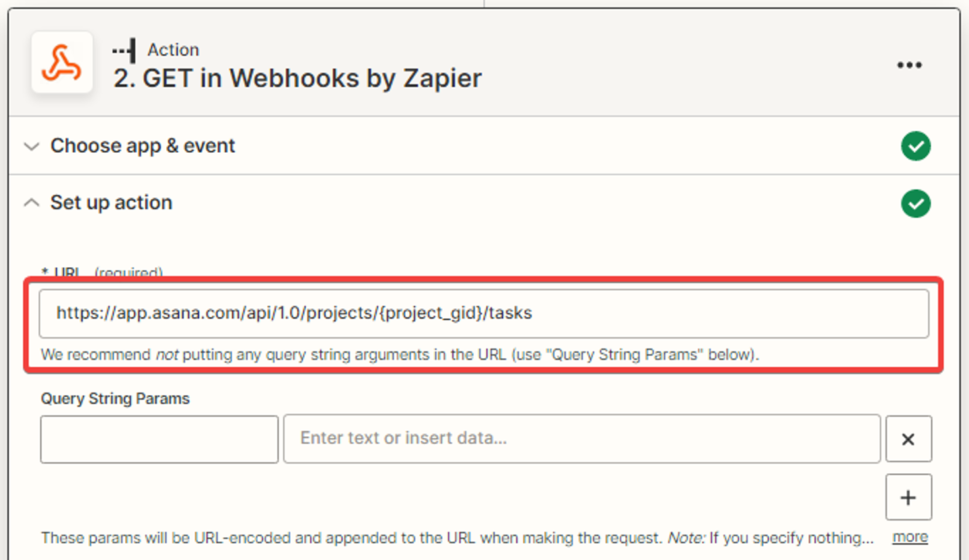Click green checkmark beside Choose app & event

point(915,146)
